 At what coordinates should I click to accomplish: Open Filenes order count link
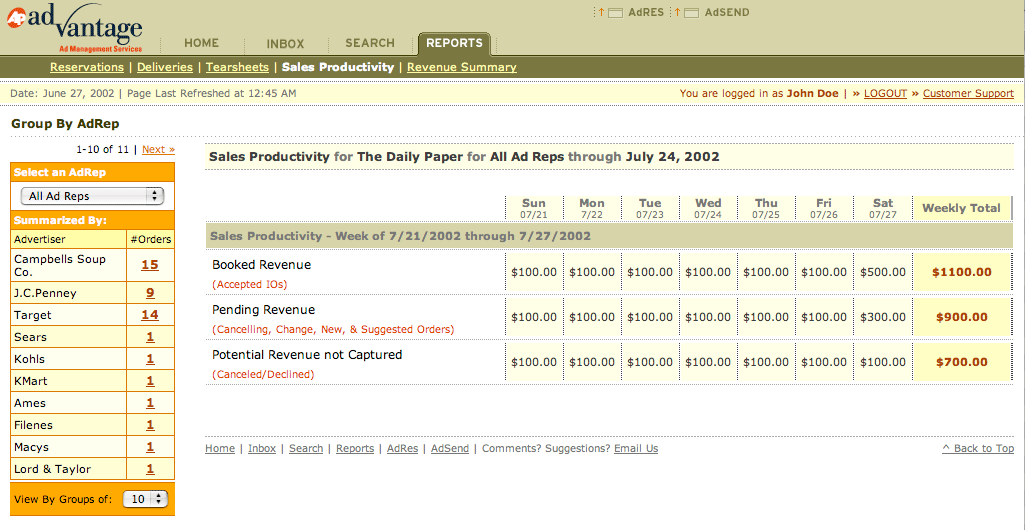[150, 425]
